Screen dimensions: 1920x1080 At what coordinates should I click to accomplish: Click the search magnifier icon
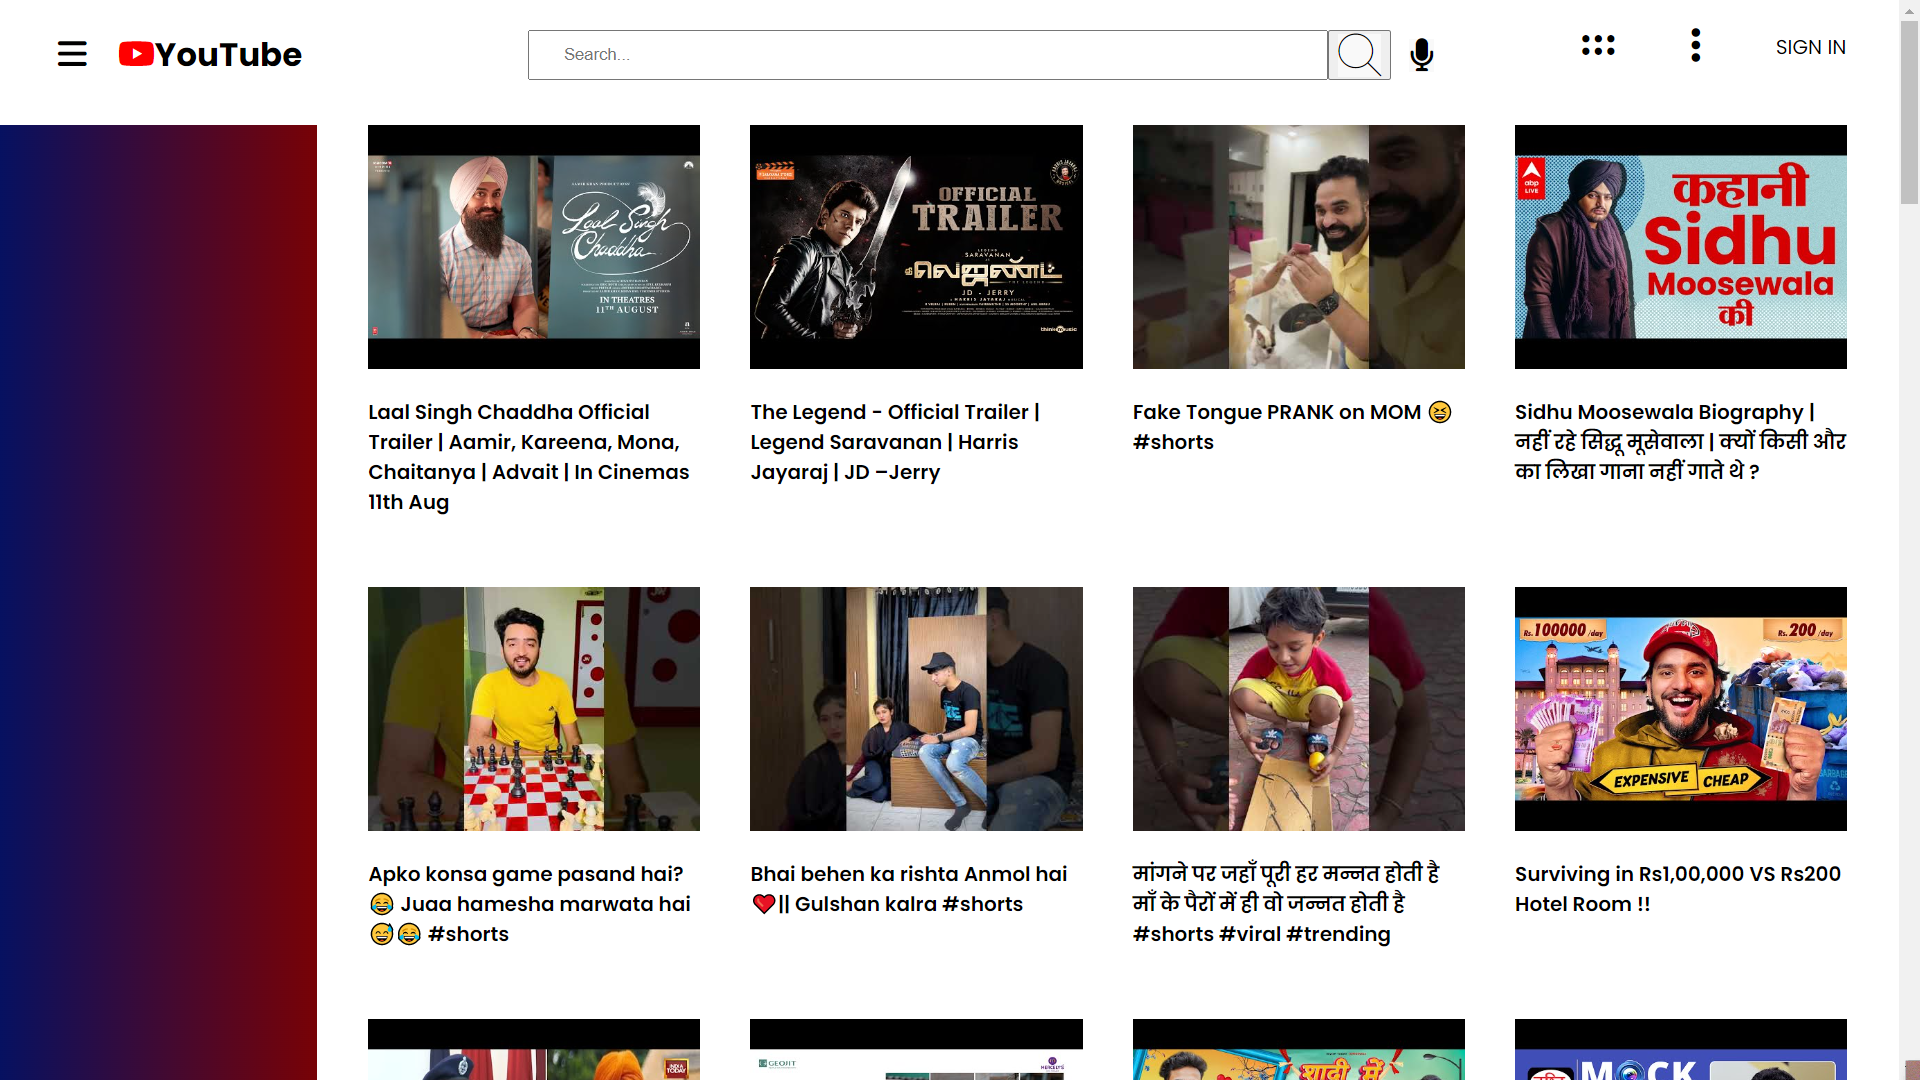pos(1358,55)
